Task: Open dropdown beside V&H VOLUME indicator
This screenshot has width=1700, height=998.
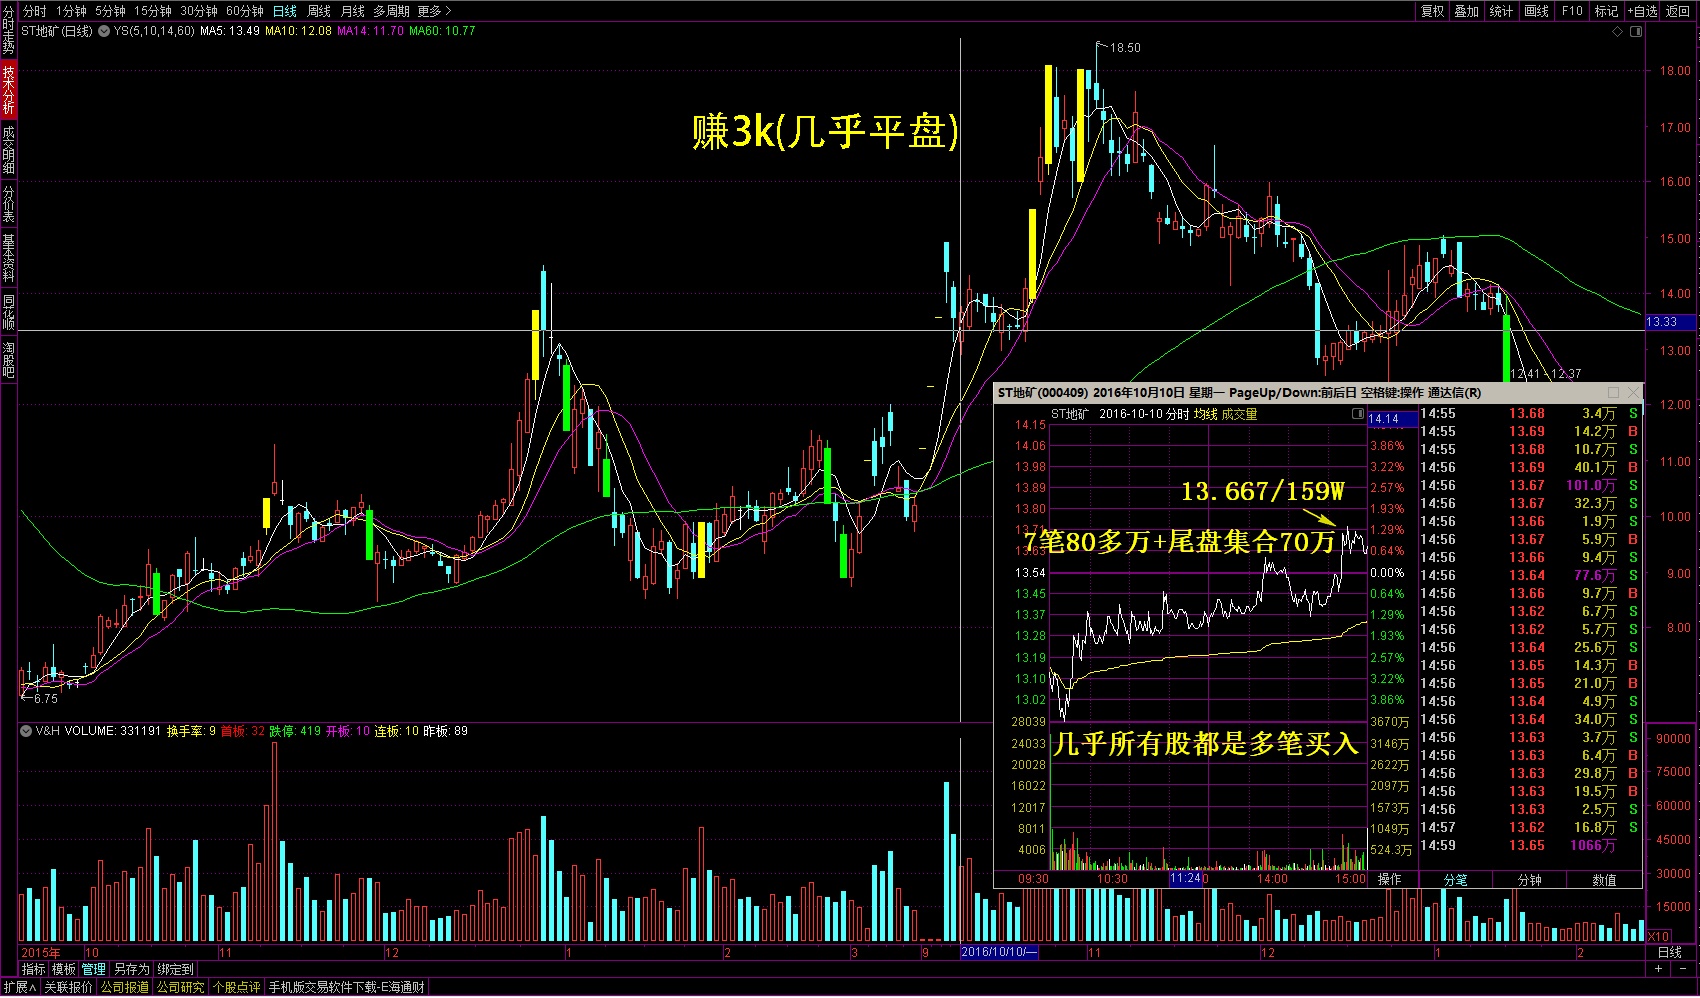Action: [x=25, y=731]
